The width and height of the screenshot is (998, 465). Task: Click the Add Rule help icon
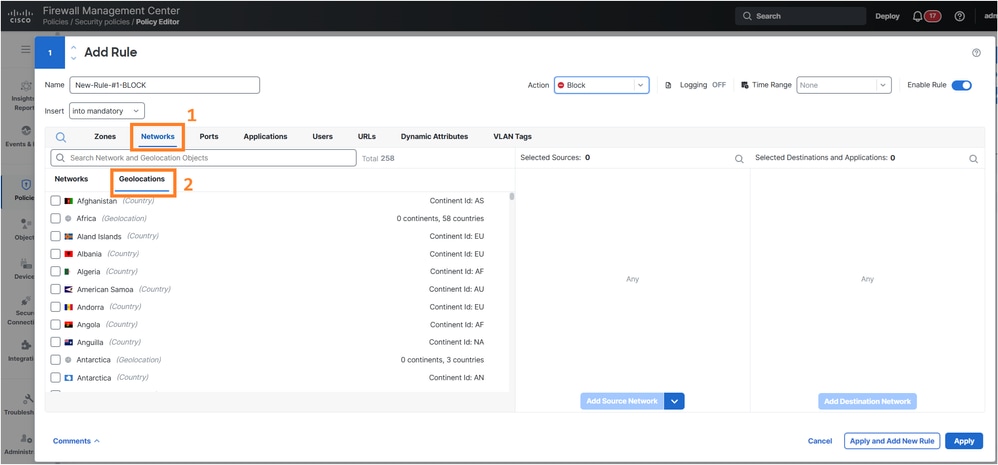[x=976, y=53]
